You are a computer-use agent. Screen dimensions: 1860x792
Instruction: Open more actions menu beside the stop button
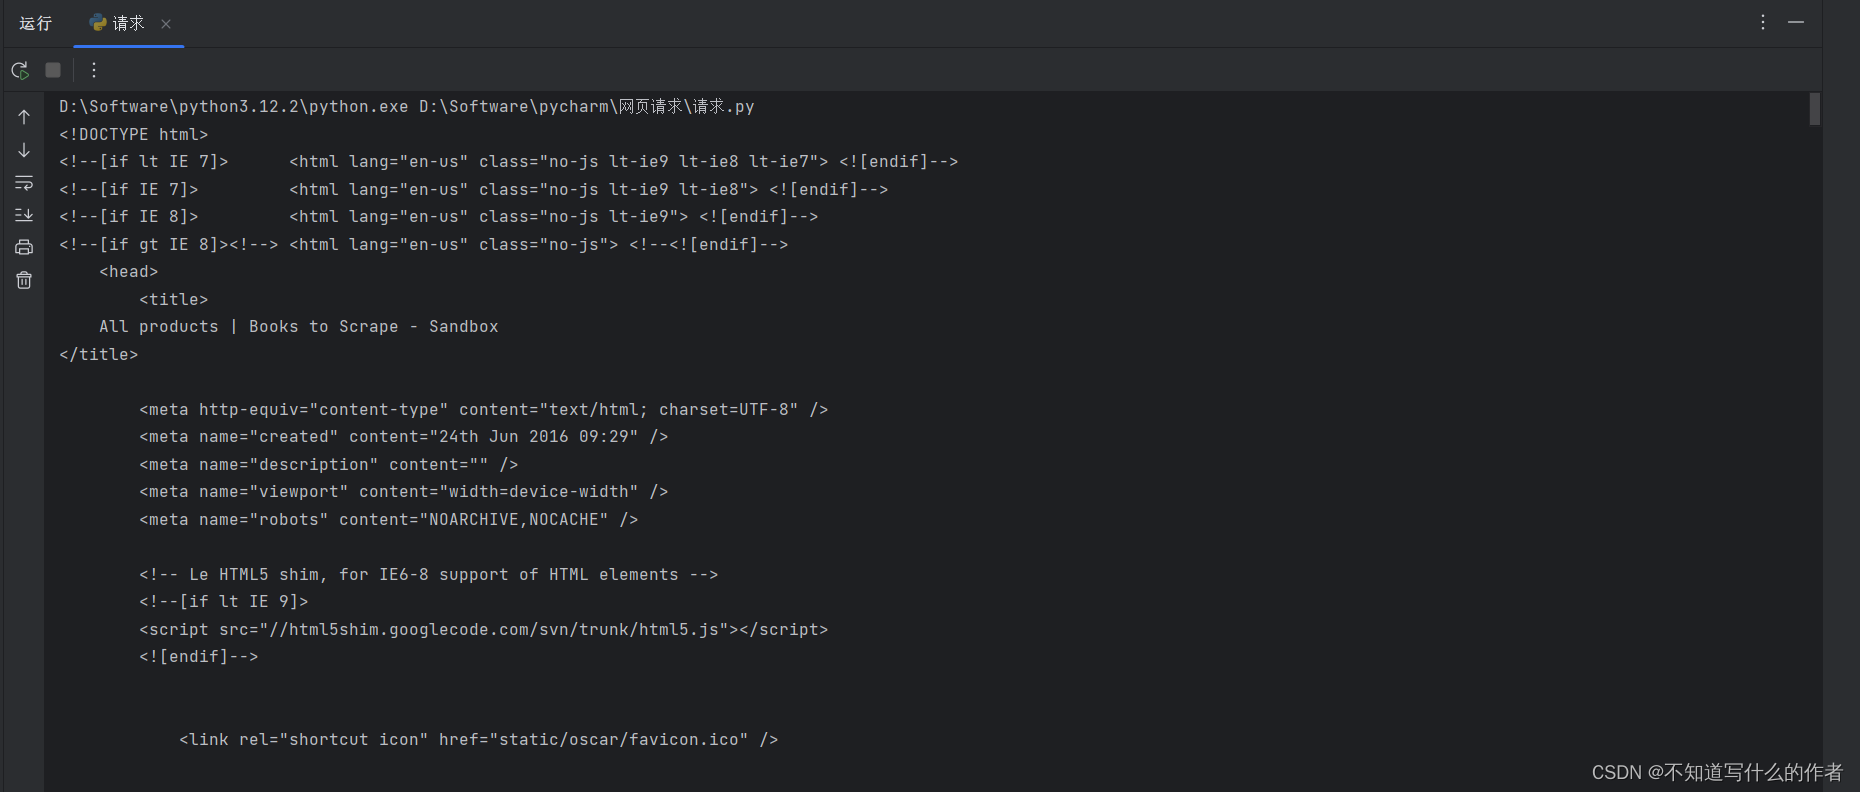point(94,70)
